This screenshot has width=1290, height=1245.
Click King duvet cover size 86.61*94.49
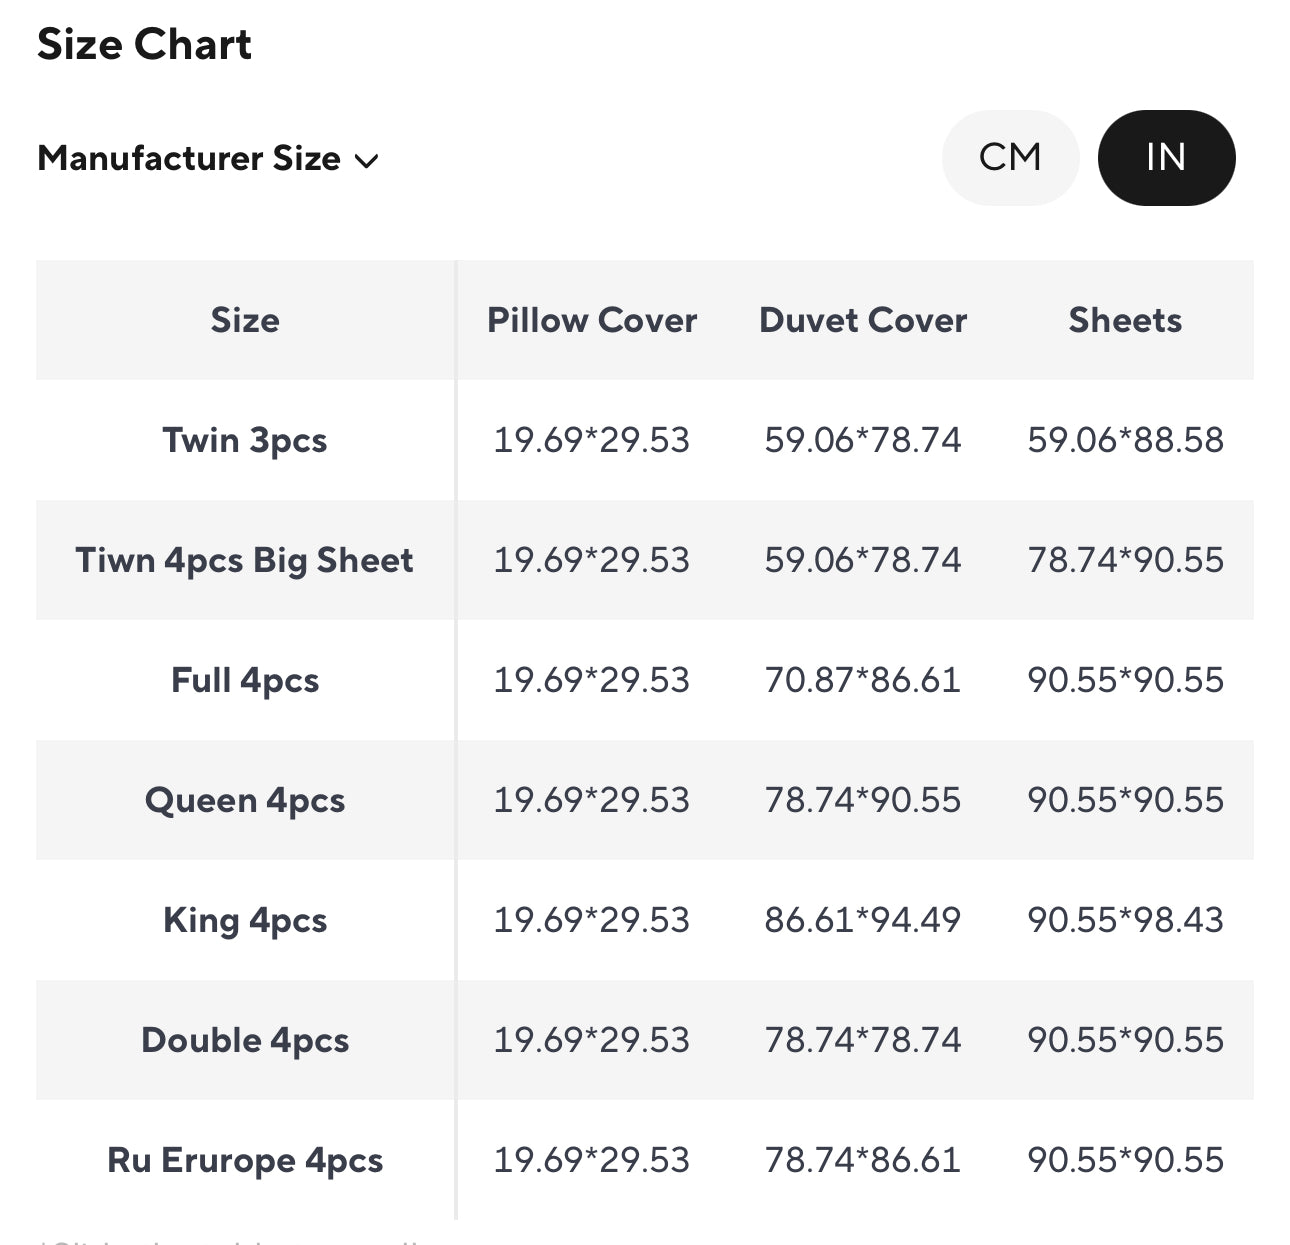[862, 920]
